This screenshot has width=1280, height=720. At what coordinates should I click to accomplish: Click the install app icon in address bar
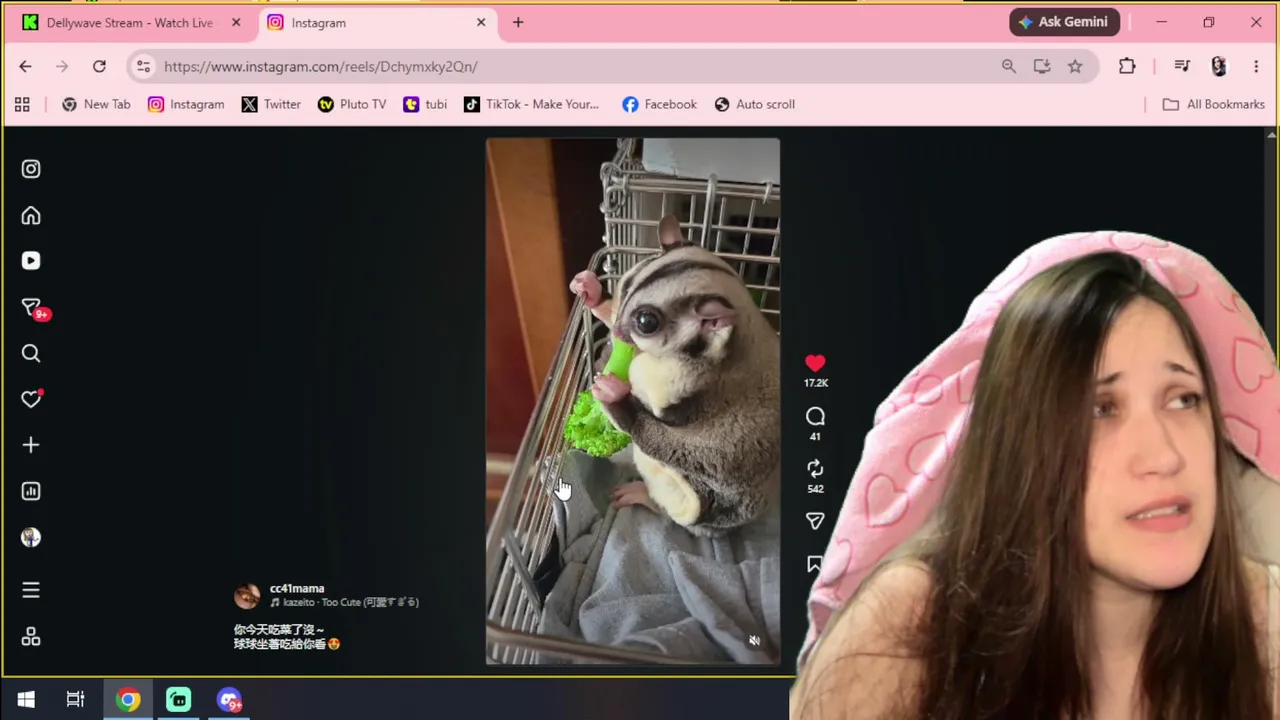click(x=1042, y=66)
